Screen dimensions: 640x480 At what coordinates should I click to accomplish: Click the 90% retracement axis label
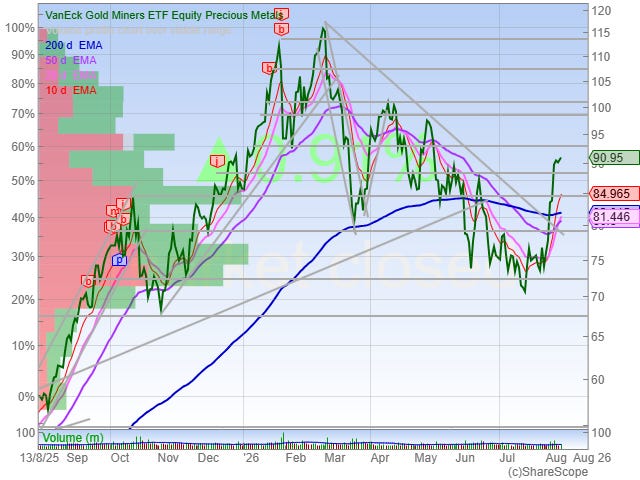[23, 55]
